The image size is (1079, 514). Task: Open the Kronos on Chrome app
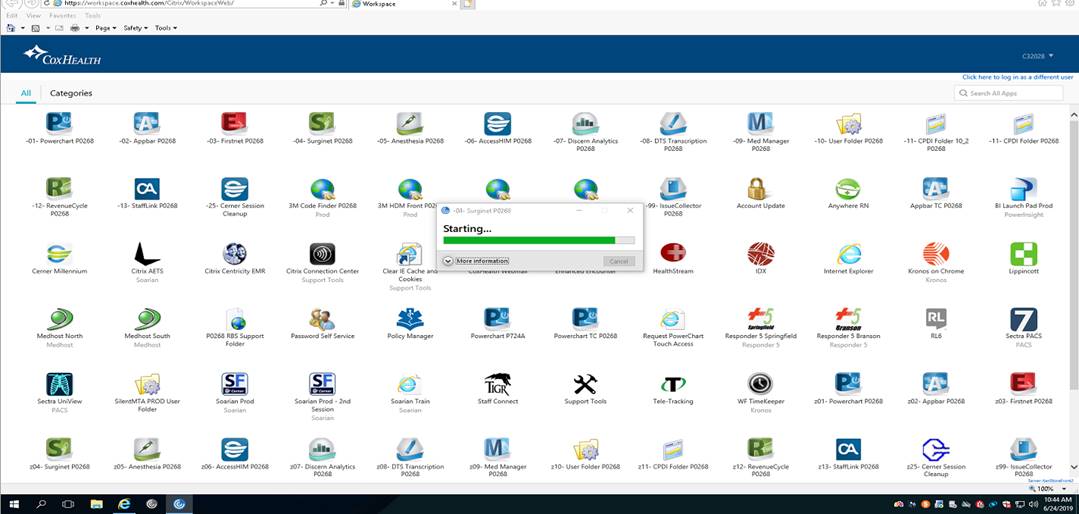coord(936,254)
